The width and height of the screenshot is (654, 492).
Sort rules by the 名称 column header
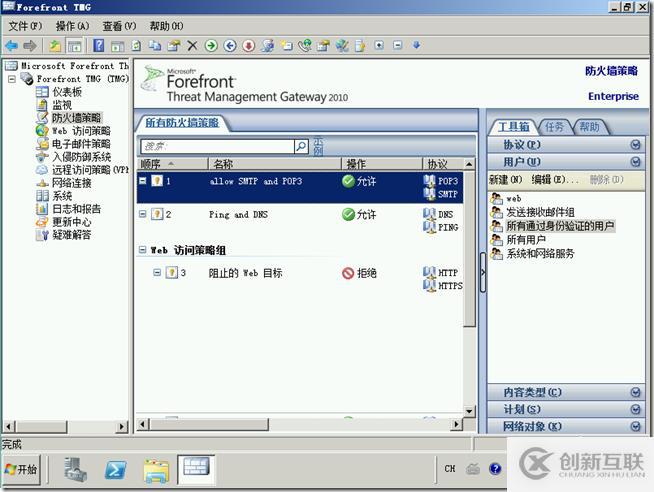274,164
